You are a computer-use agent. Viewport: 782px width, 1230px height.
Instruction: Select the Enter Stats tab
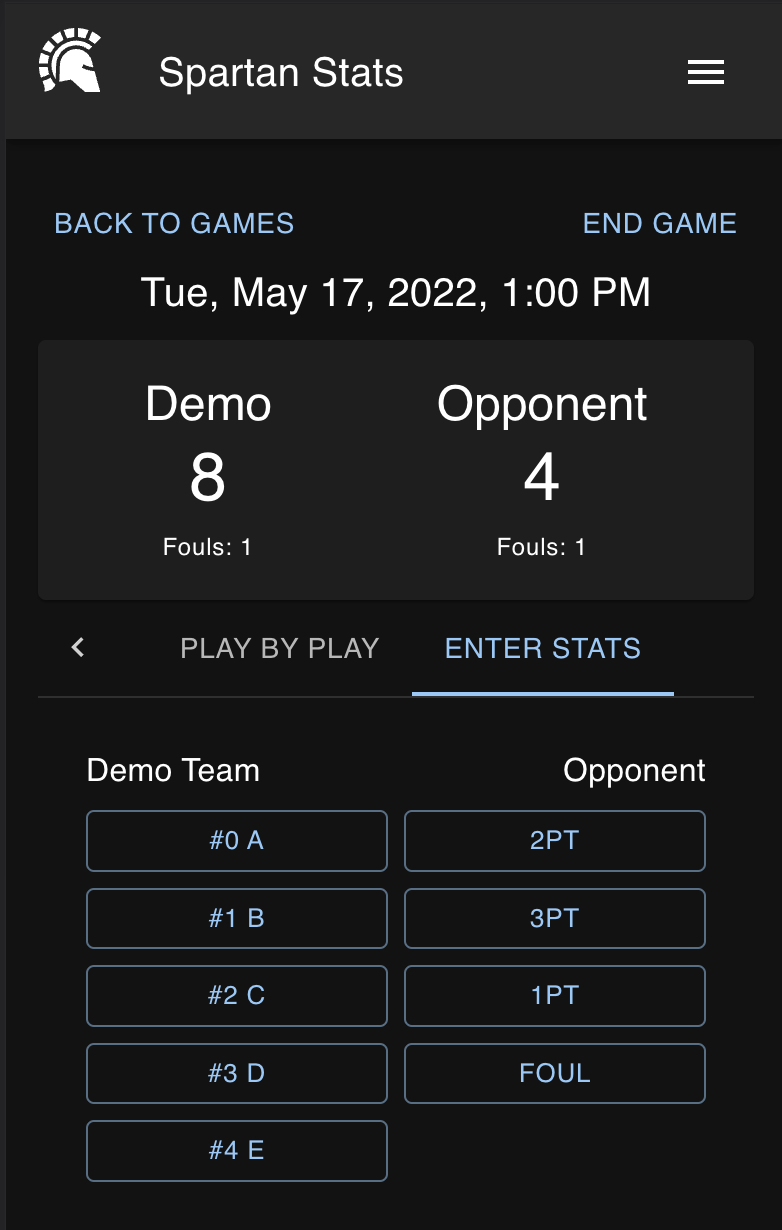tap(543, 648)
